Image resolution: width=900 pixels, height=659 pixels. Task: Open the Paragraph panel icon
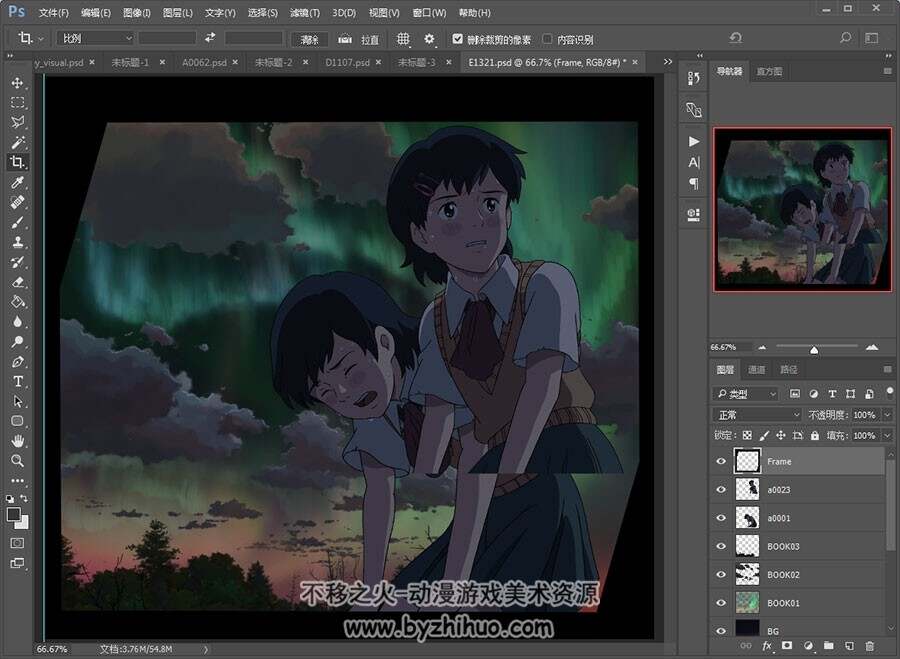[693, 183]
